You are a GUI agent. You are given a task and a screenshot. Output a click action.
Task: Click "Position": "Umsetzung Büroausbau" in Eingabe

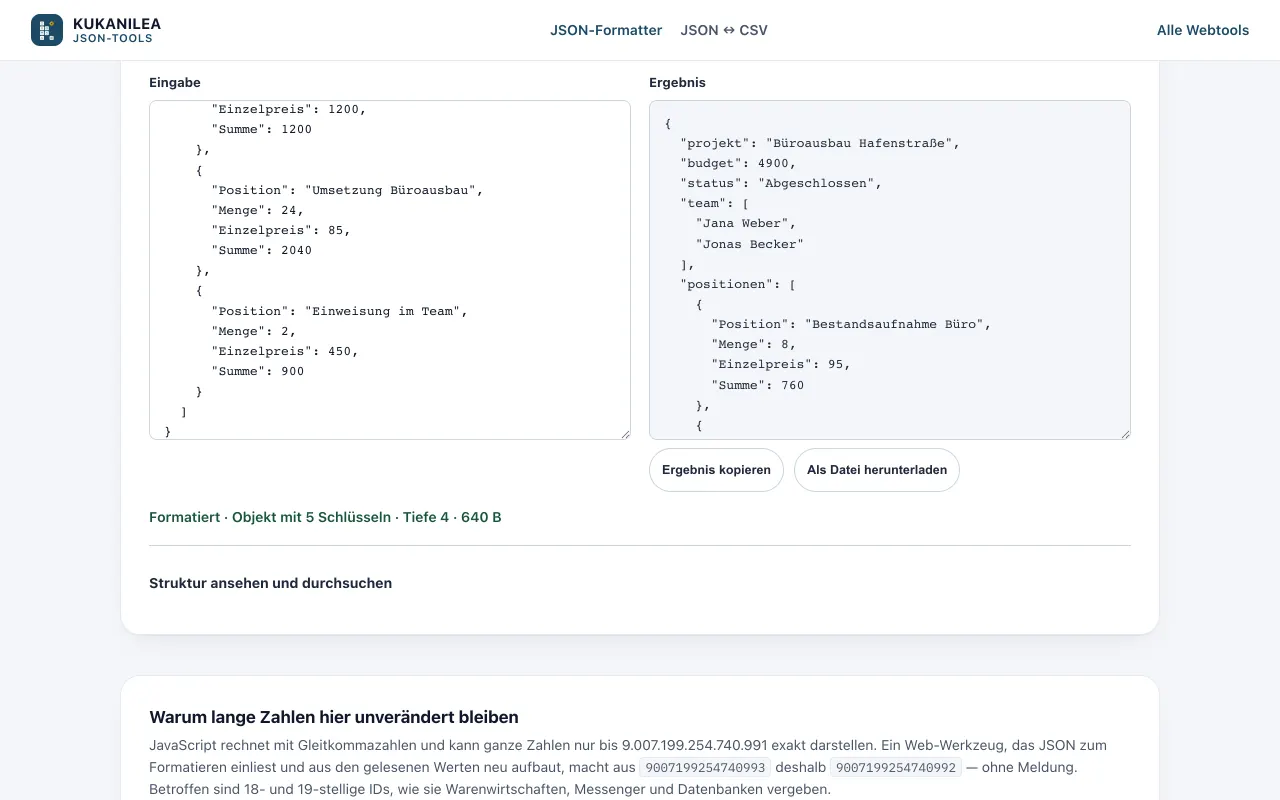[347, 190]
